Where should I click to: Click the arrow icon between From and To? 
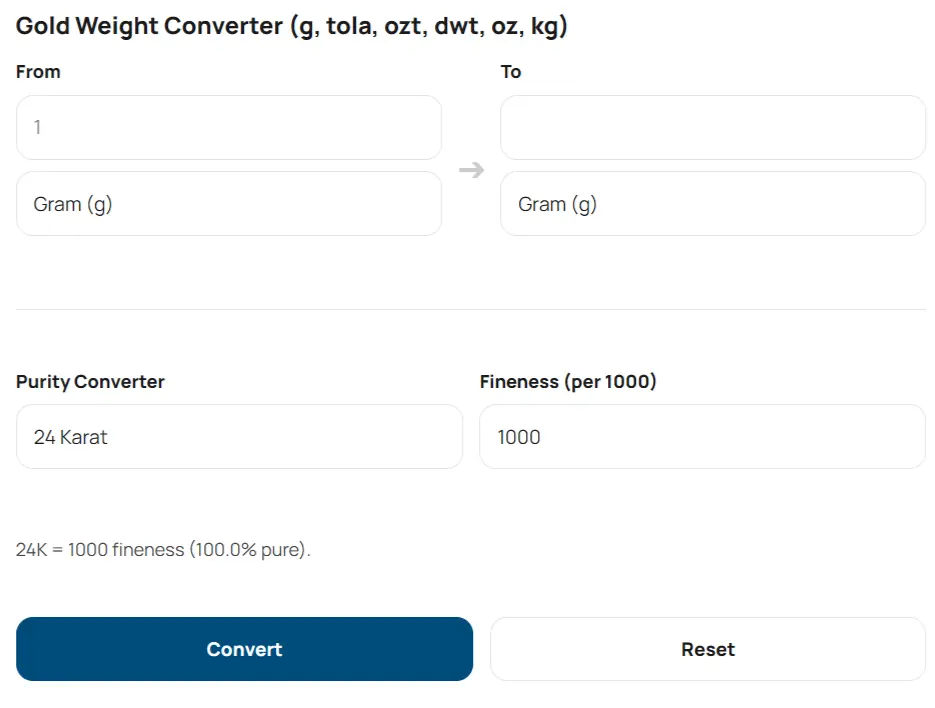click(x=471, y=170)
